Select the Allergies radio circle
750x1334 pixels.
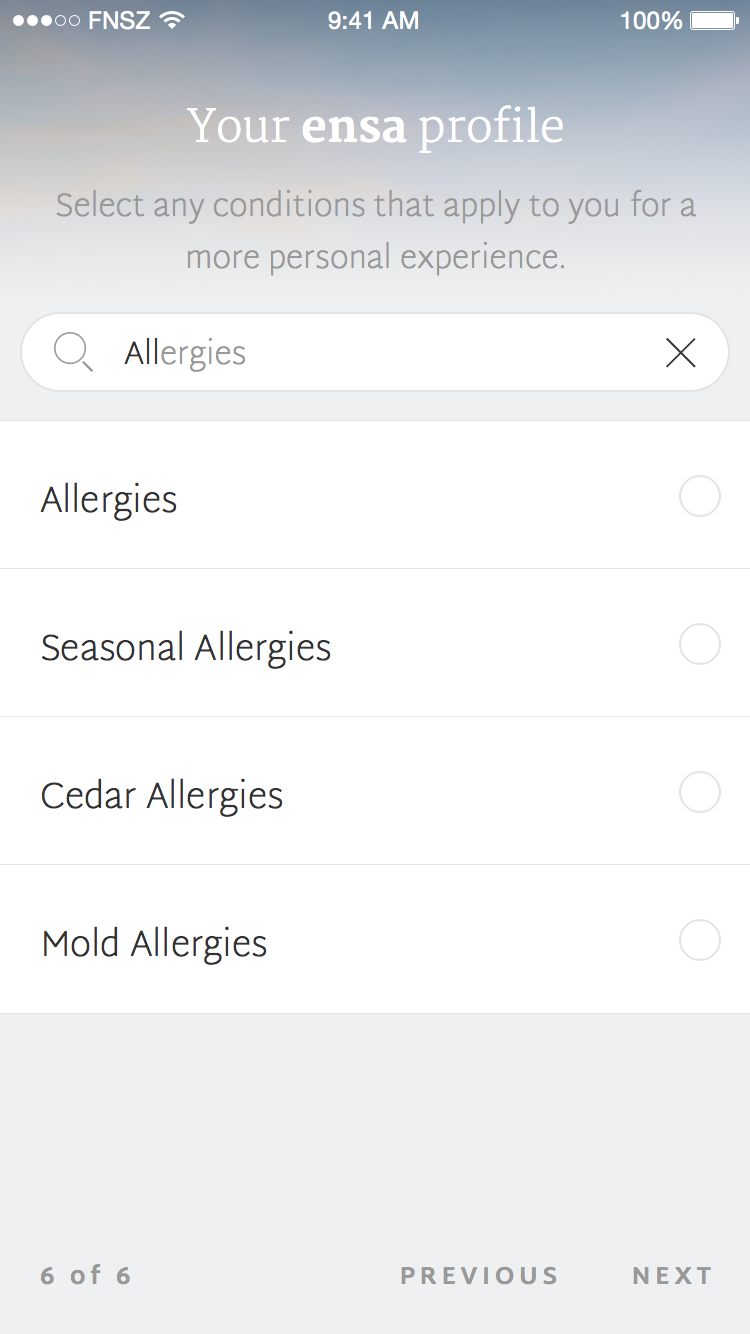[x=699, y=497]
